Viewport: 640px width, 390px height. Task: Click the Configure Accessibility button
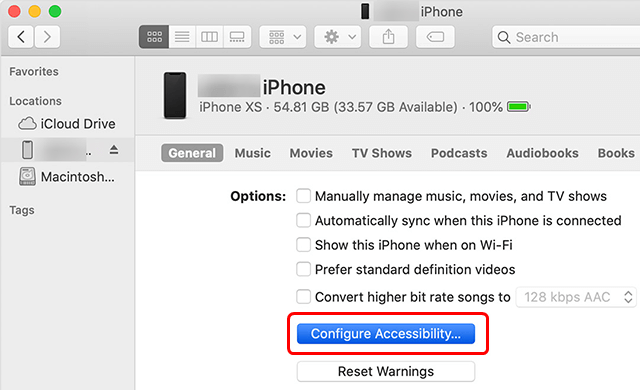(386, 334)
